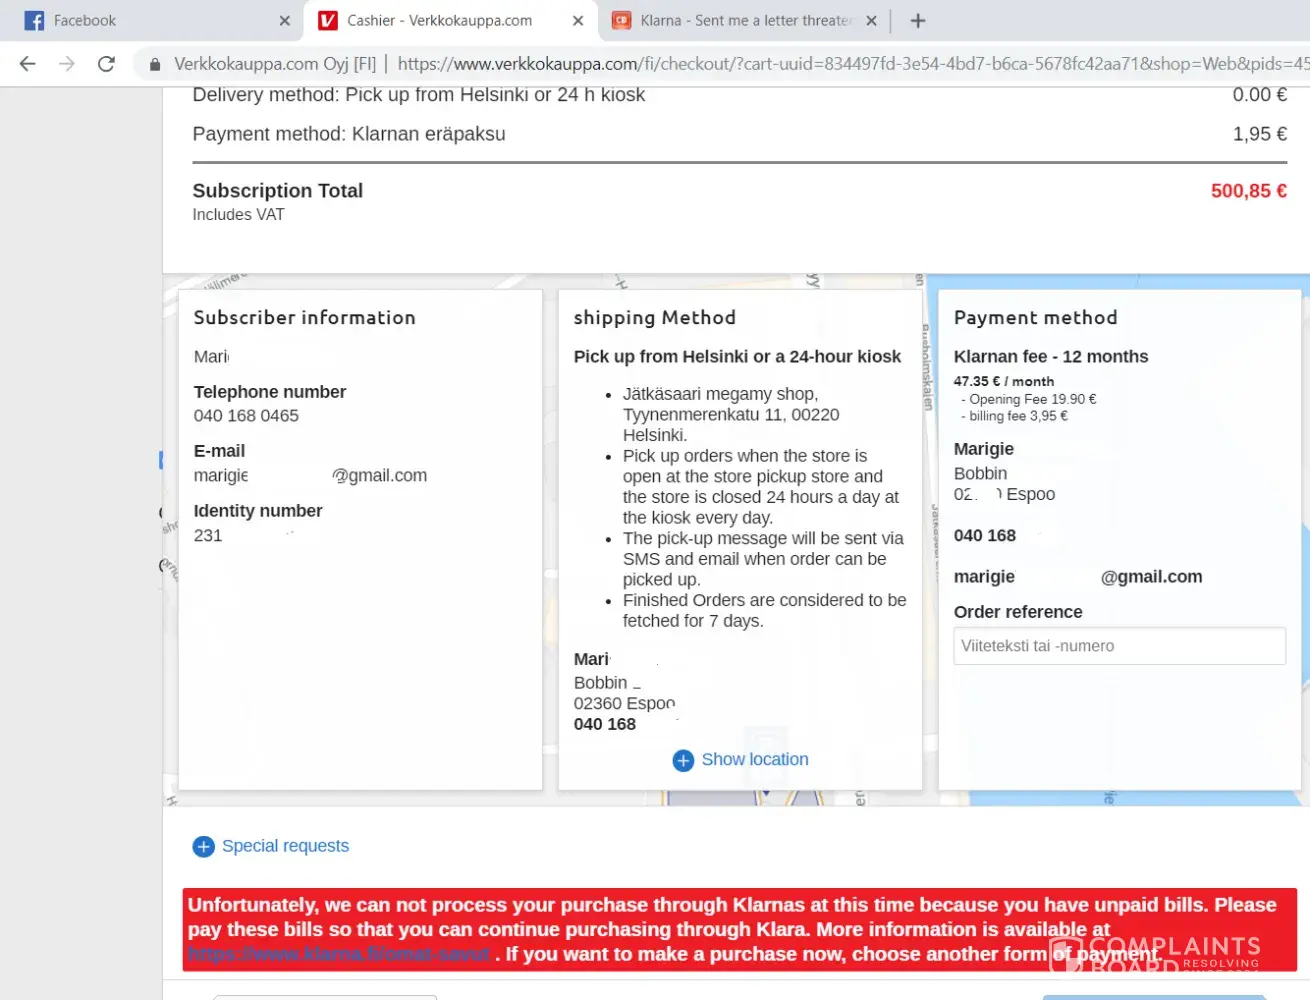
Task: Click the blue plus beside Show location
Action: [683, 760]
